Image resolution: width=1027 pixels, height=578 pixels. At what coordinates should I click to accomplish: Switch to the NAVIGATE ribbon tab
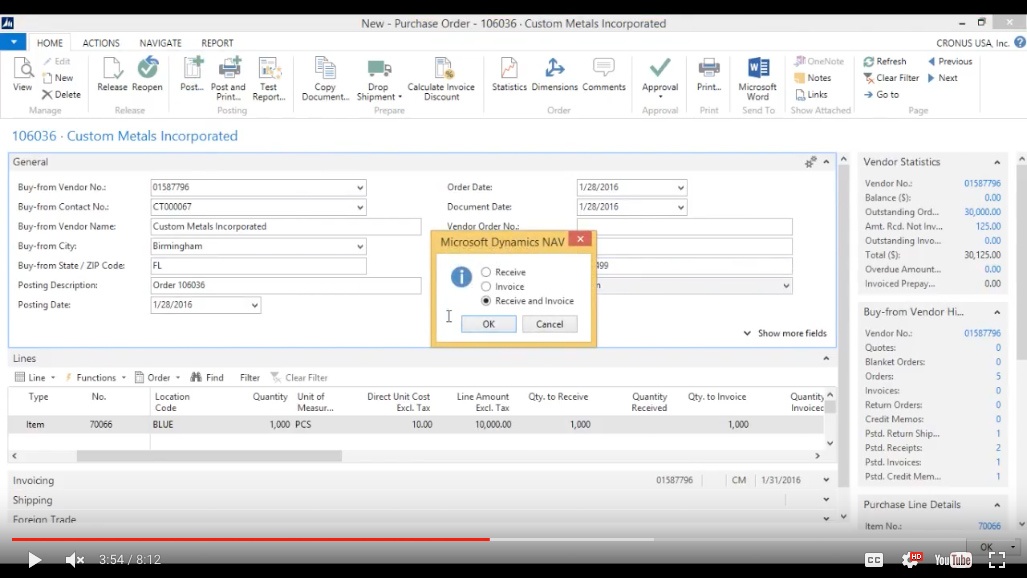[160, 43]
